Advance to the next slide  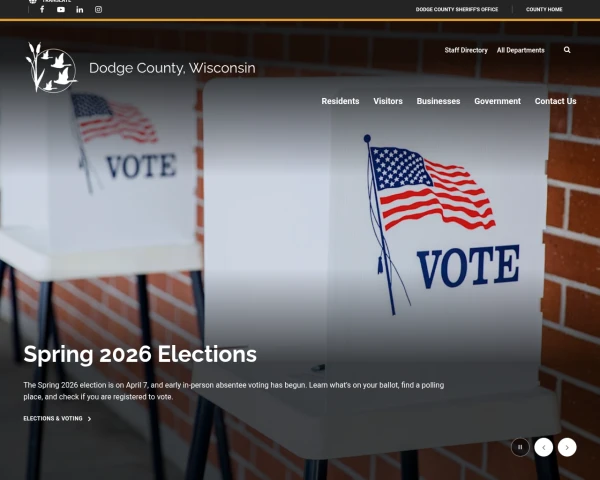click(x=567, y=447)
